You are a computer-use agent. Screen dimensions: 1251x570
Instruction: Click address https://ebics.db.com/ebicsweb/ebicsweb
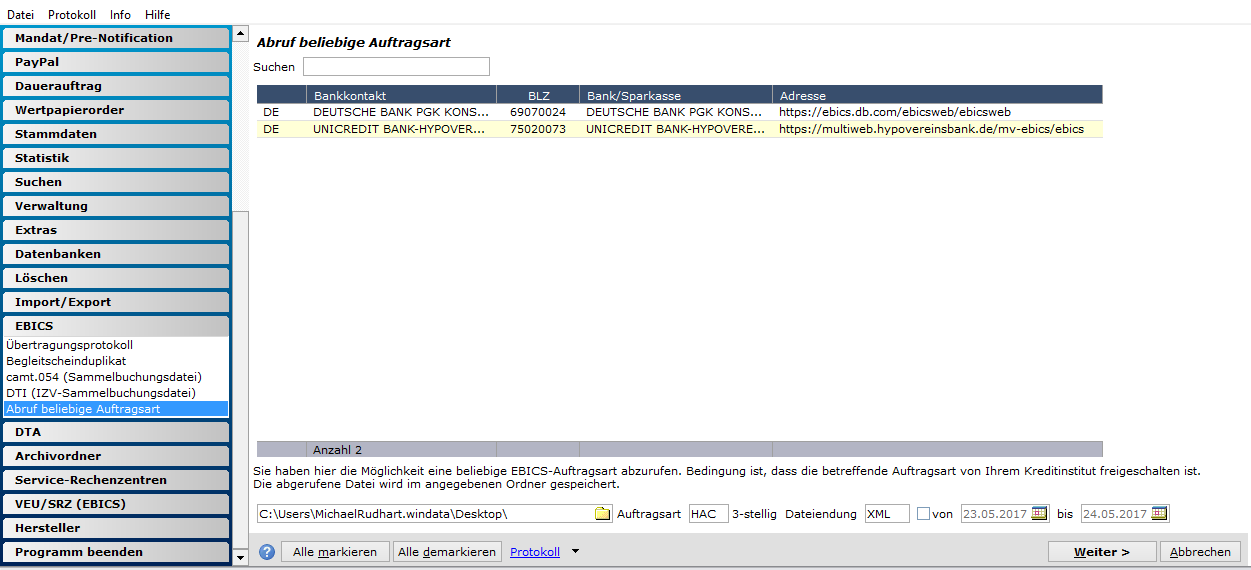pyautogui.click(x=895, y=112)
